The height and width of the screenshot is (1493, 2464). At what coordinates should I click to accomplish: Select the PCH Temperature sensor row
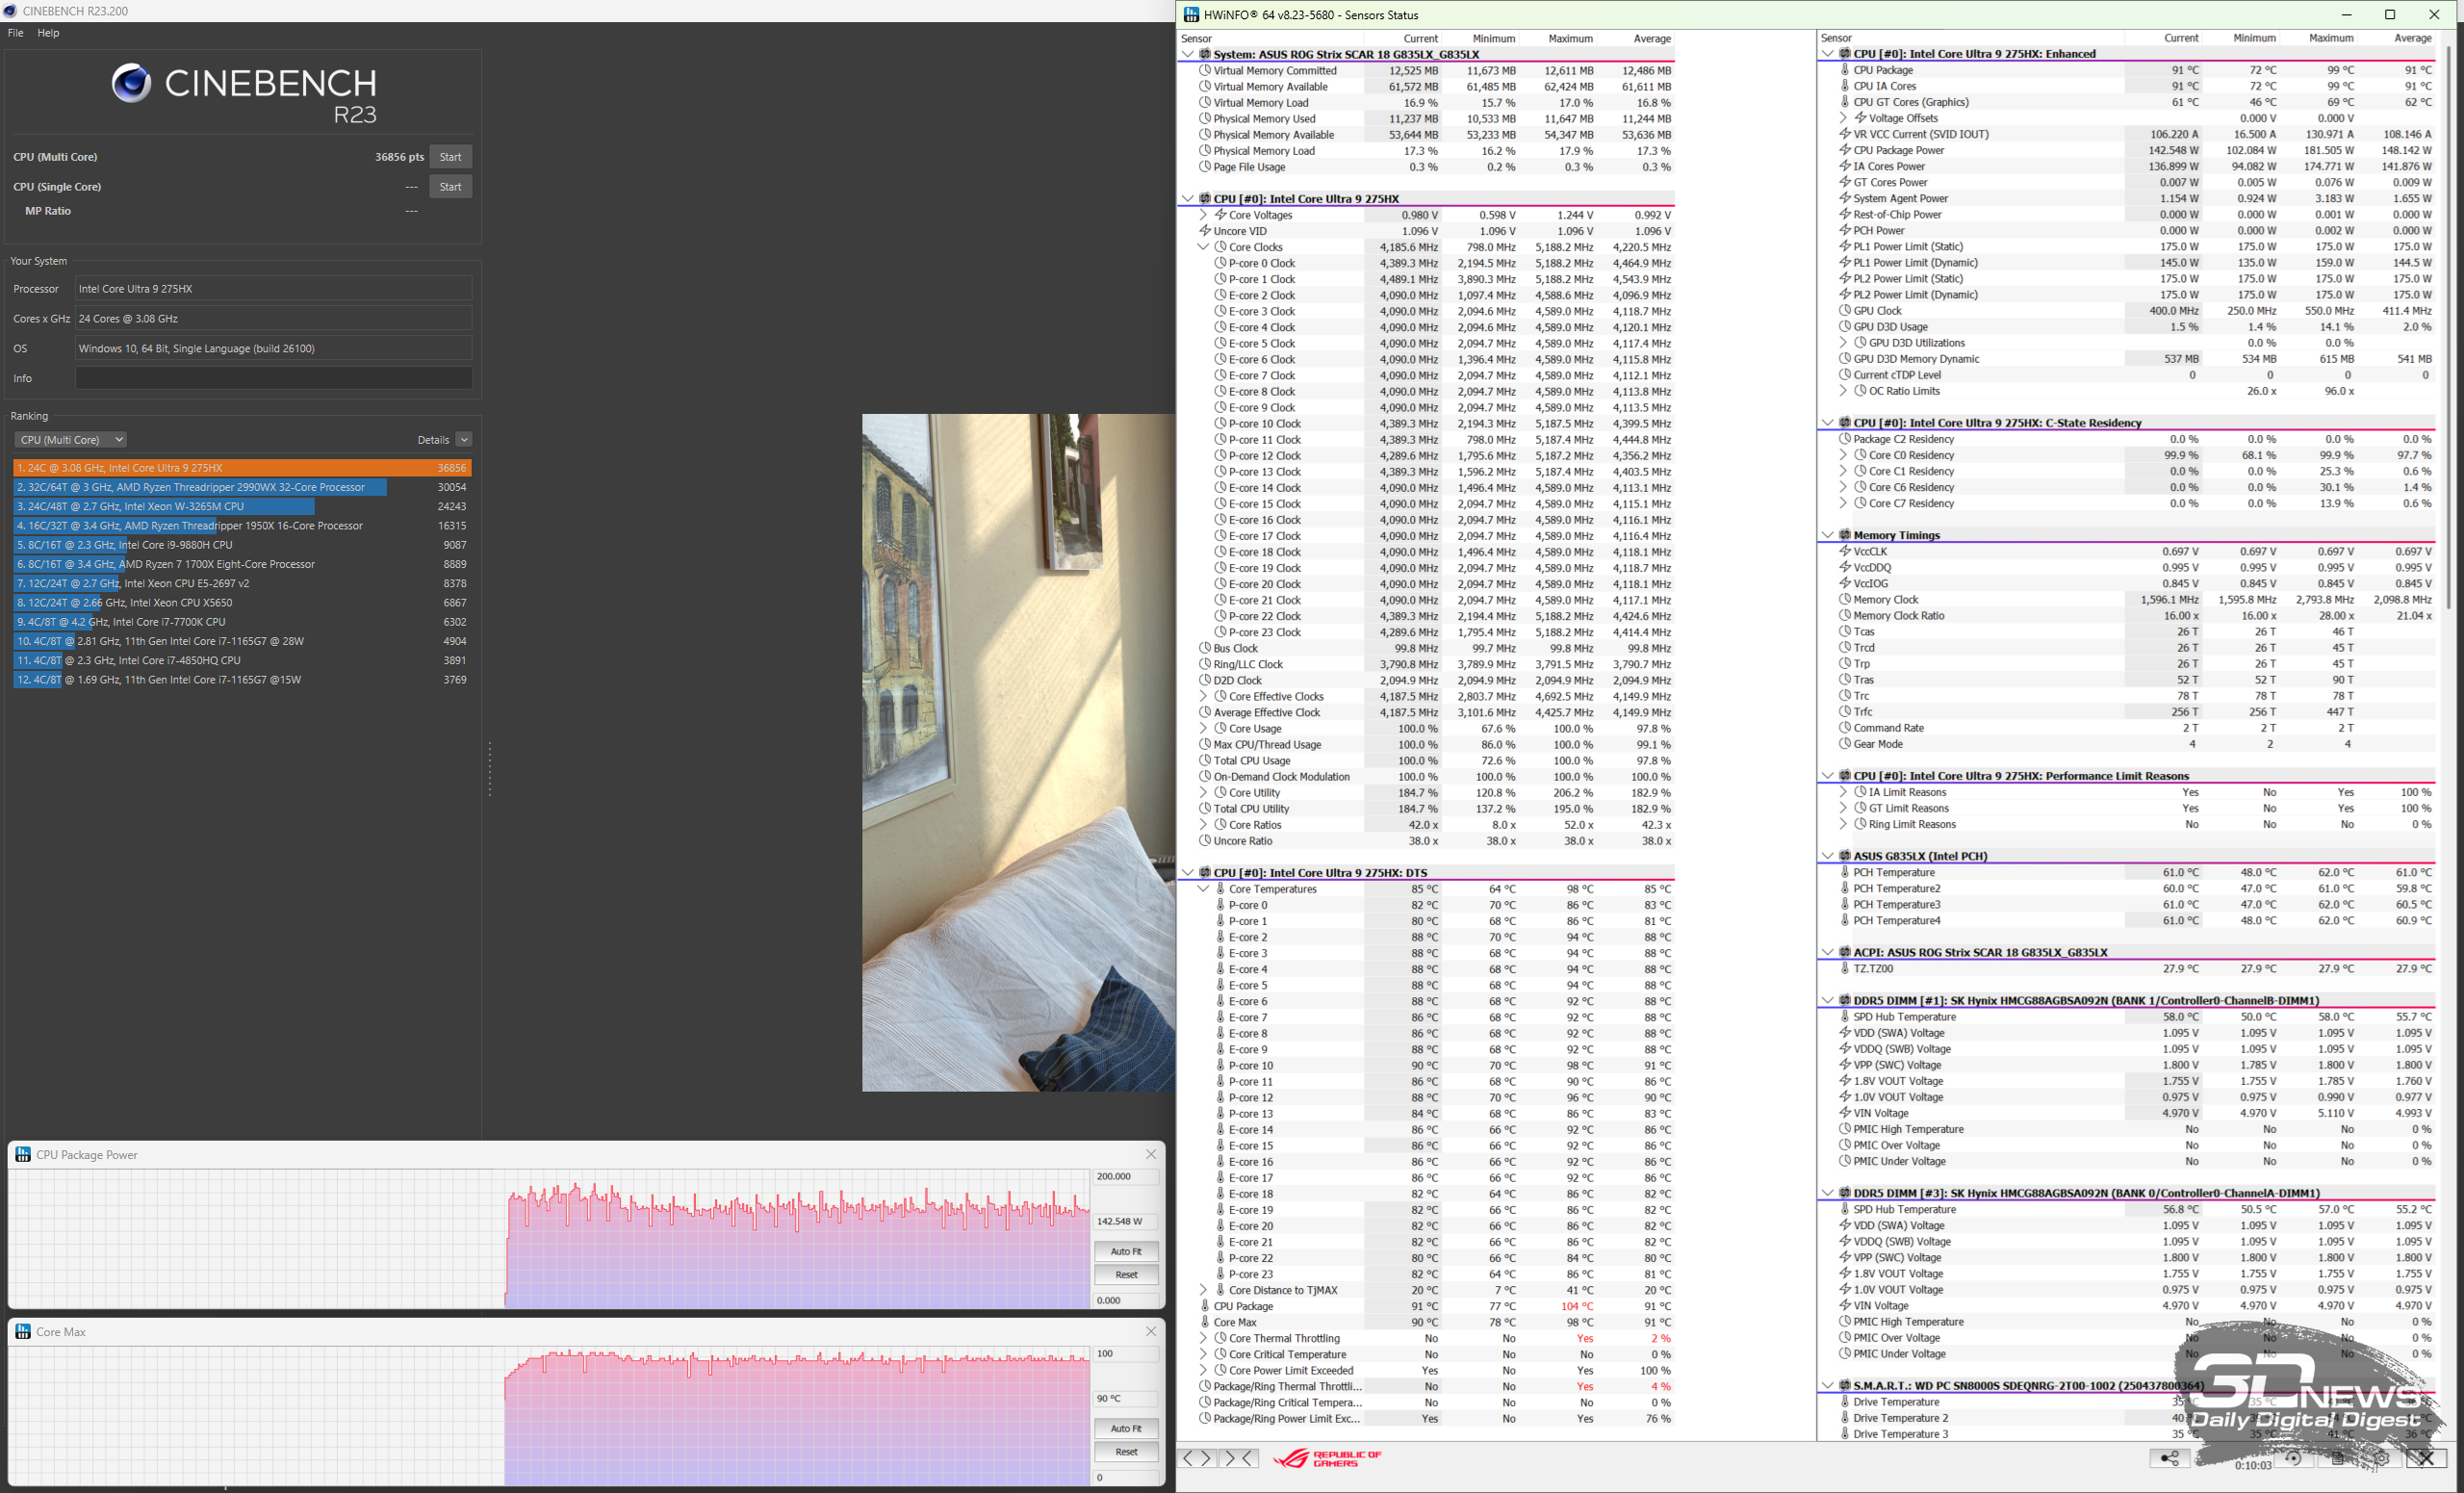tap(2134, 872)
